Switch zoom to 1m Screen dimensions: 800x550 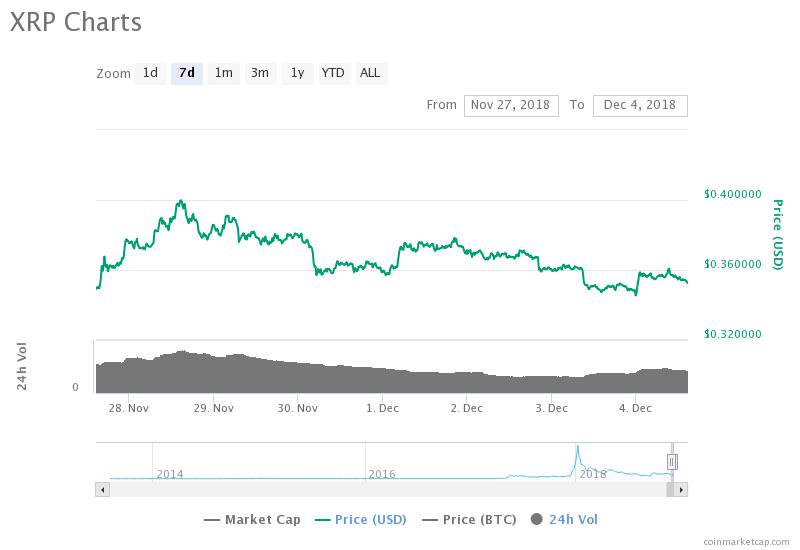tap(224, 73)
